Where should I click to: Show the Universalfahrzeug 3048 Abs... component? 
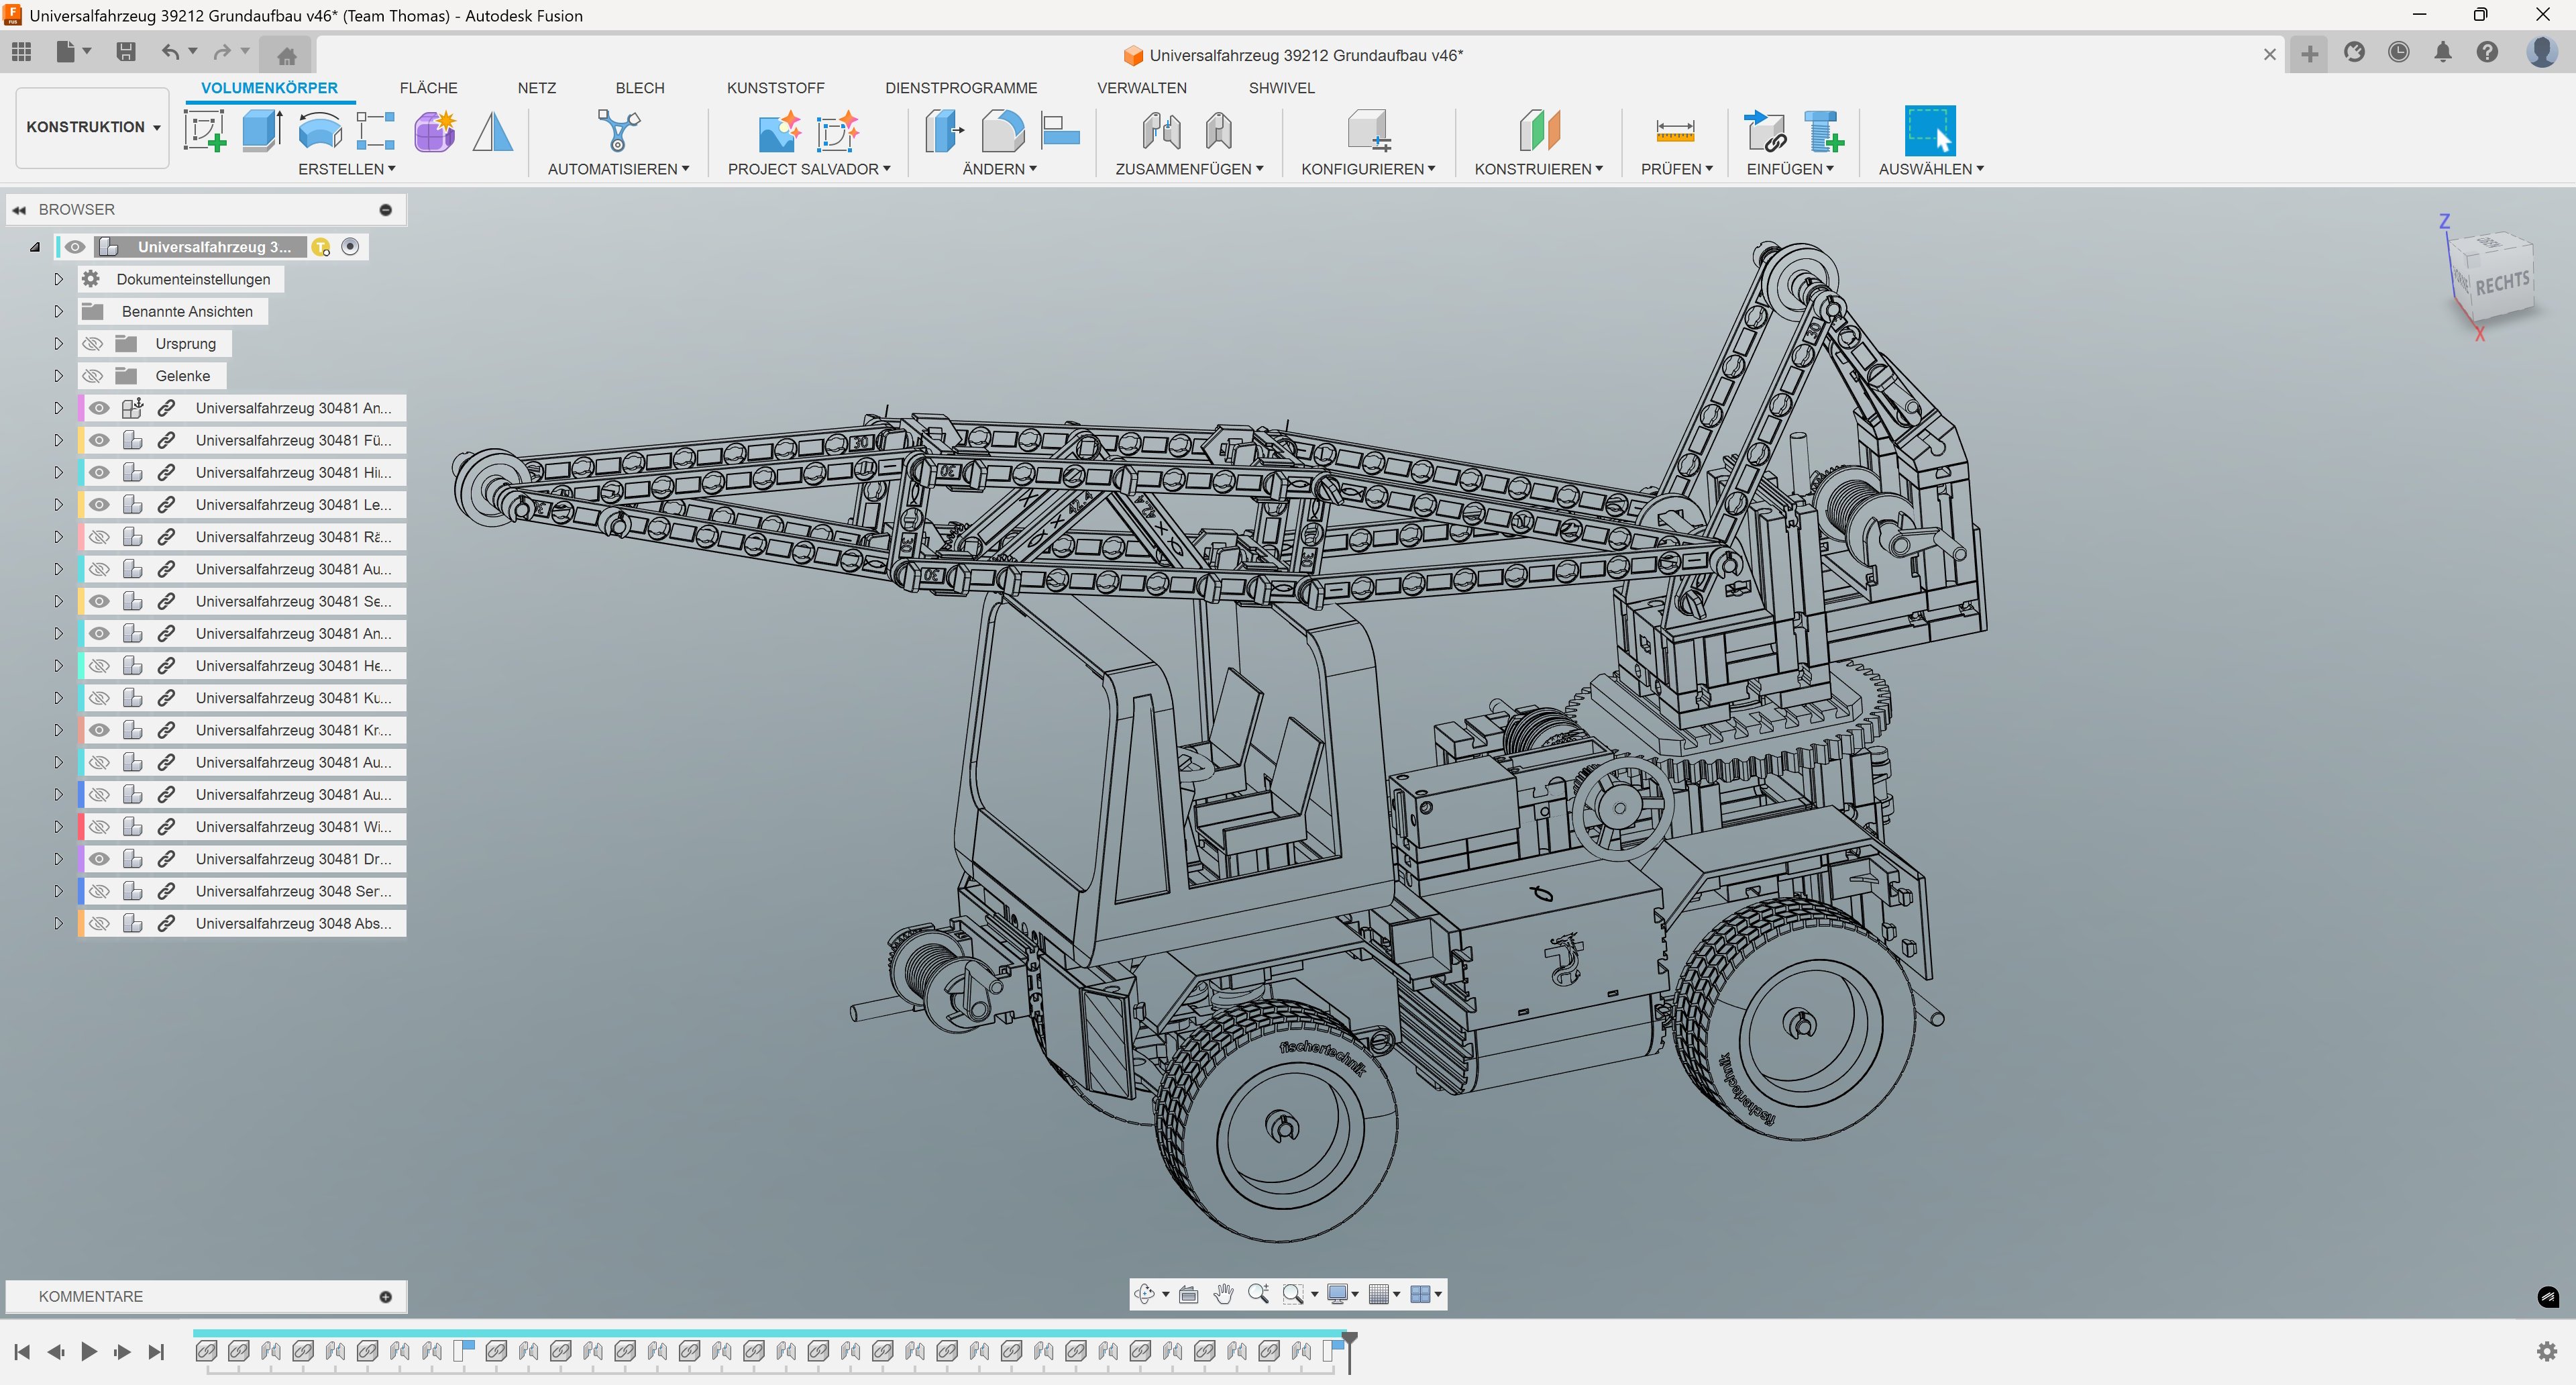tap(99, 923)
